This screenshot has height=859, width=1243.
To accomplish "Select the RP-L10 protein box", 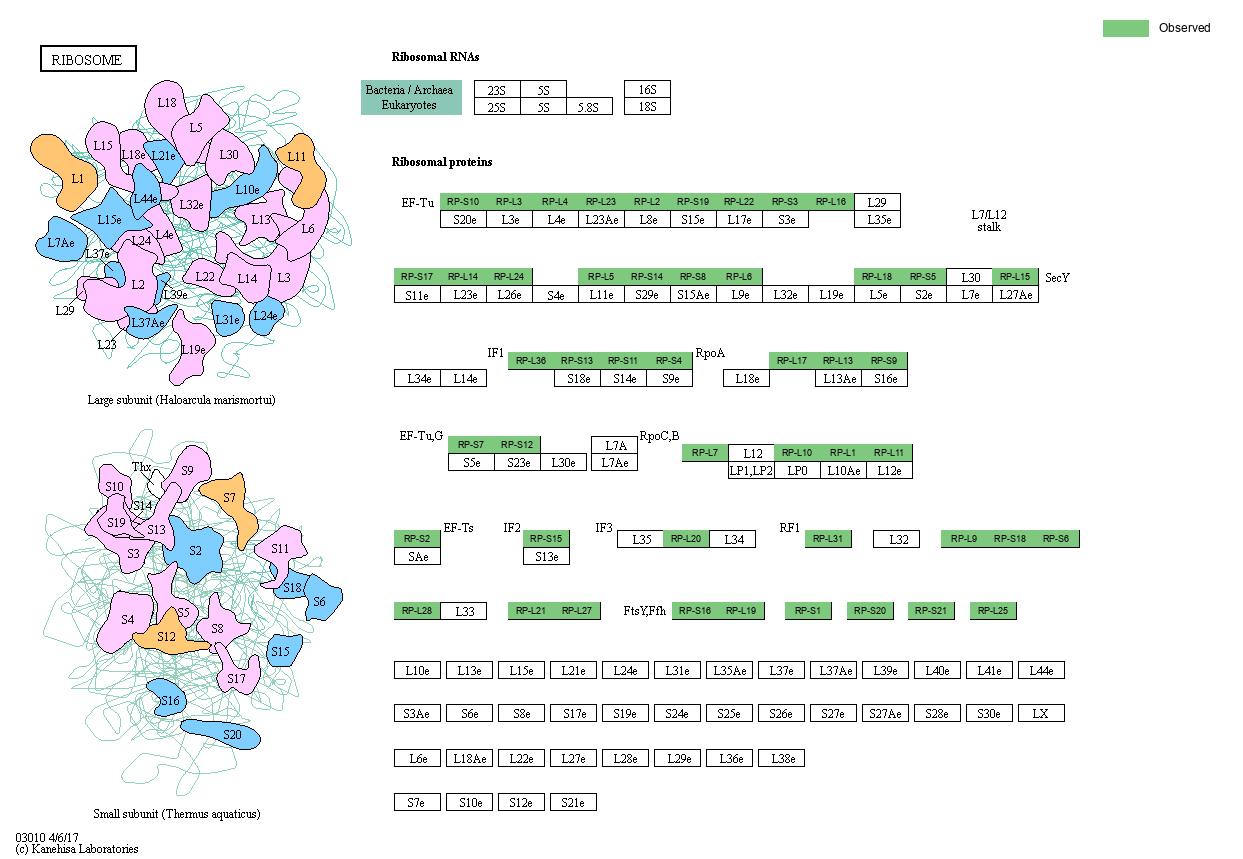I will click(x=797, y=454).
